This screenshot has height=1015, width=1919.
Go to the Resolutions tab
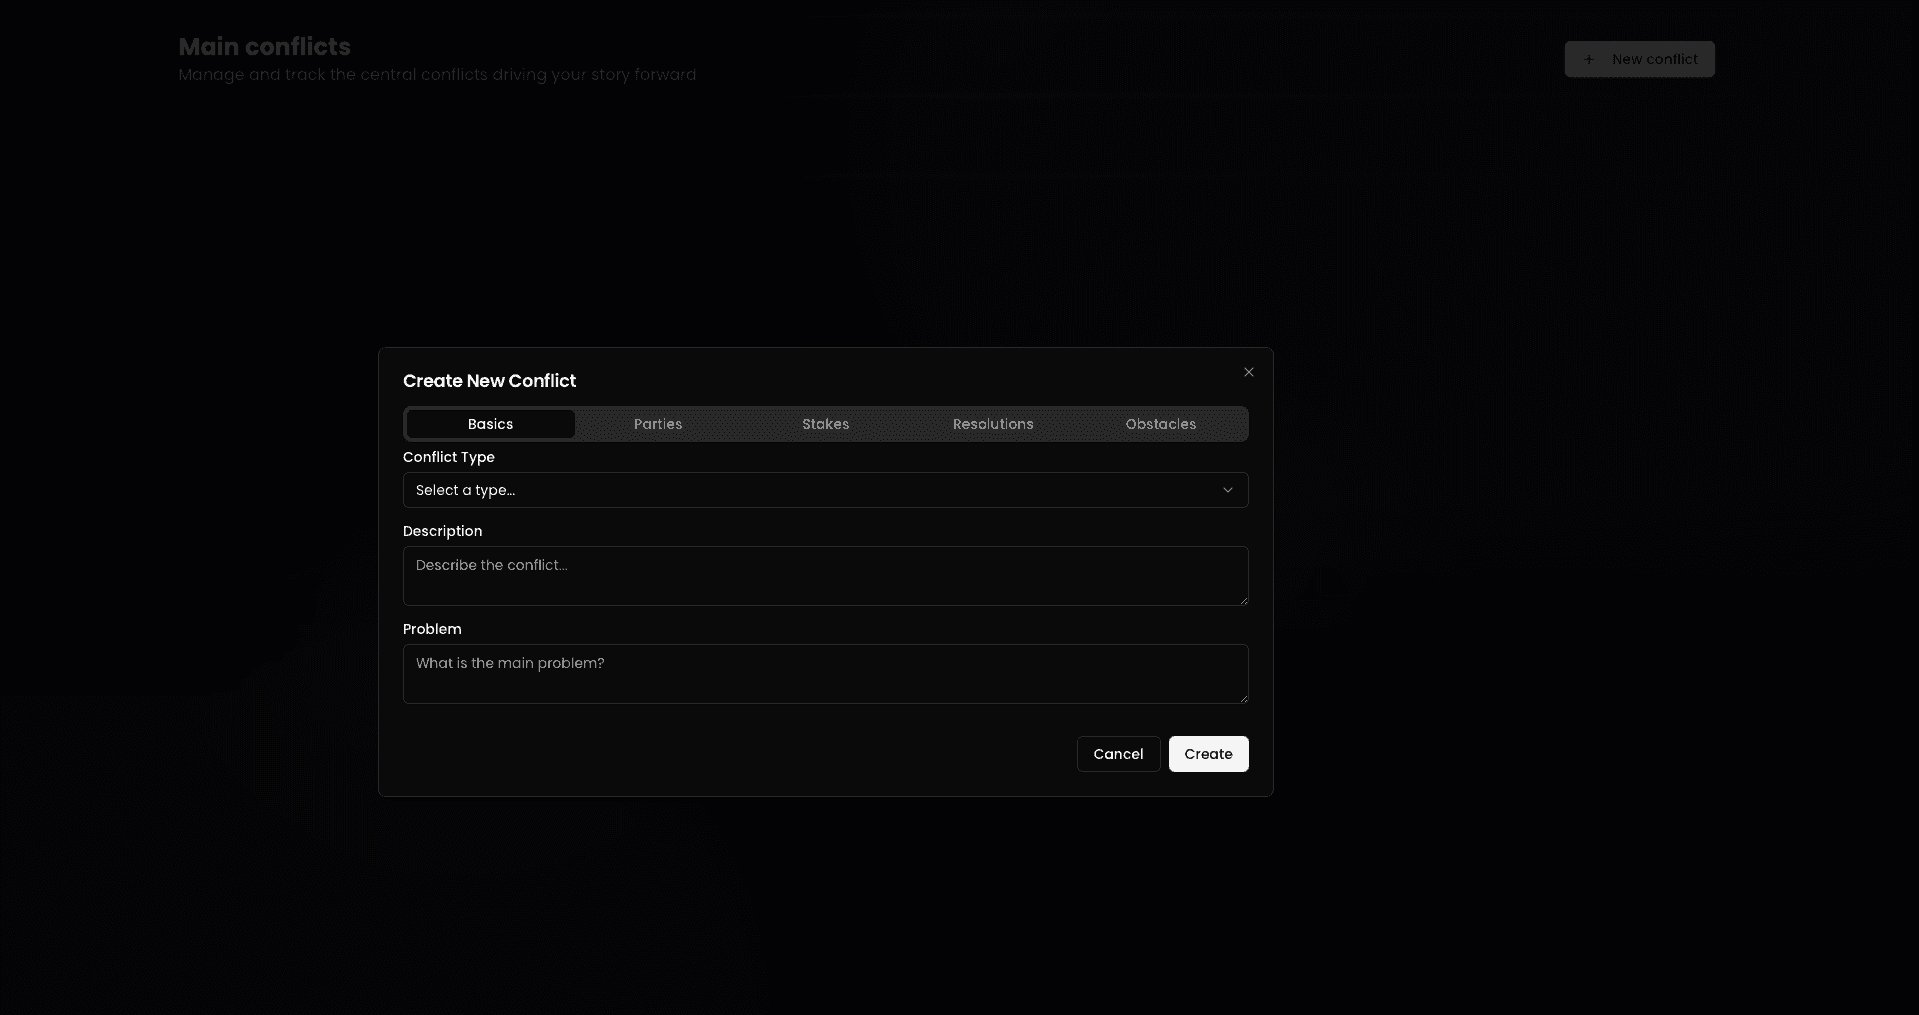coord(993,424)
